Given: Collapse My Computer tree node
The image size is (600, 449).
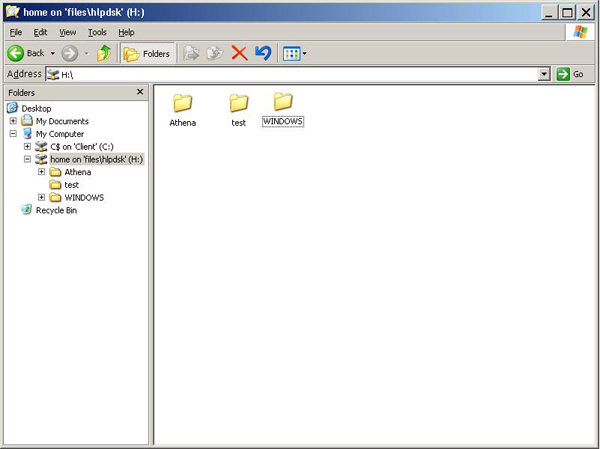Looking at the screenshot, I should pos(13,134).
